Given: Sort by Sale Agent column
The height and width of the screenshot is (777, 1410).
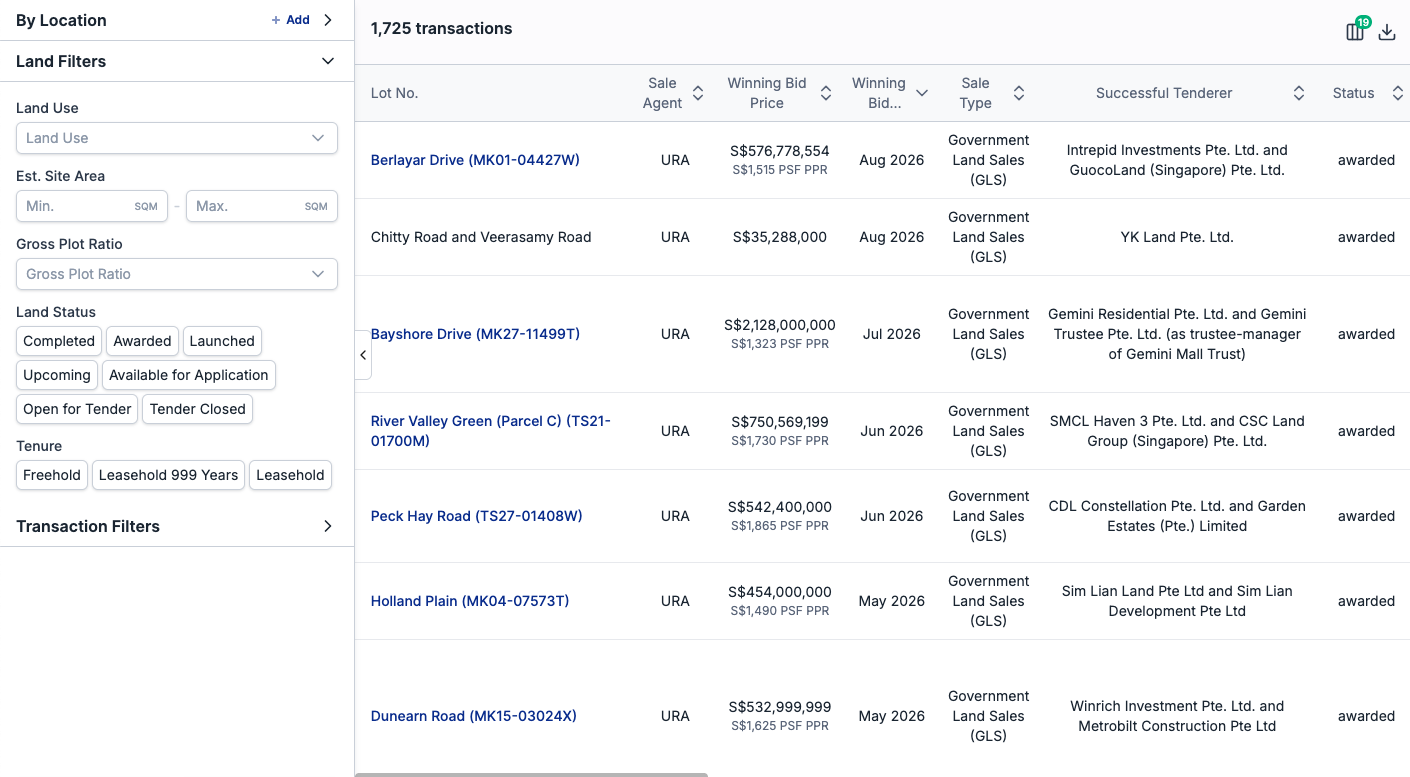Looking at the screenshot, I should coord(698,93).
